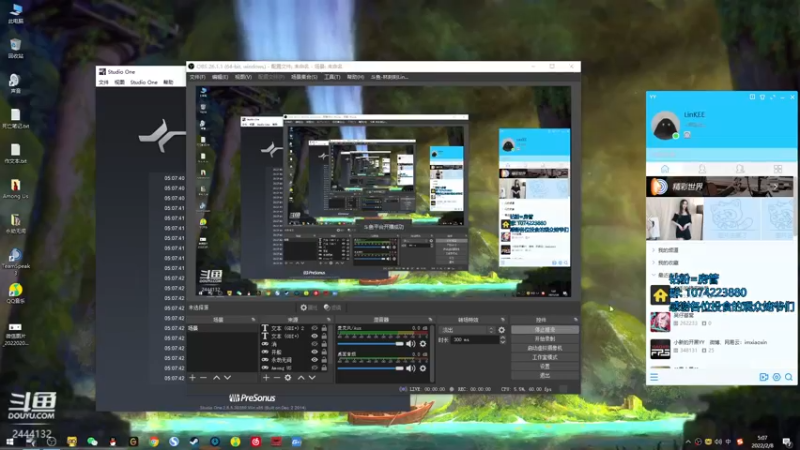Open 编辑(E) menu in OBS
Image resolution: width=800 pixels, height=450 pixels.
point(220,77)
